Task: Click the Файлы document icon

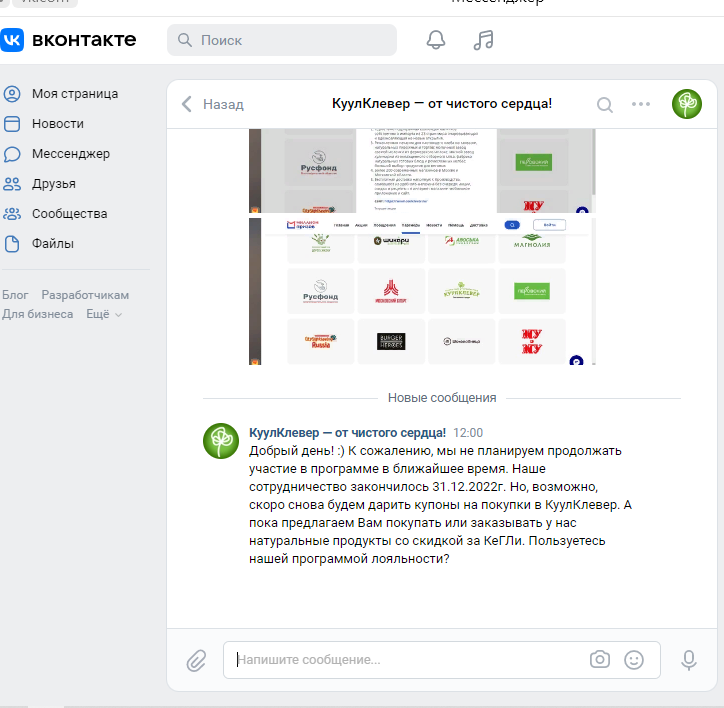Action: tap(12, 244)
